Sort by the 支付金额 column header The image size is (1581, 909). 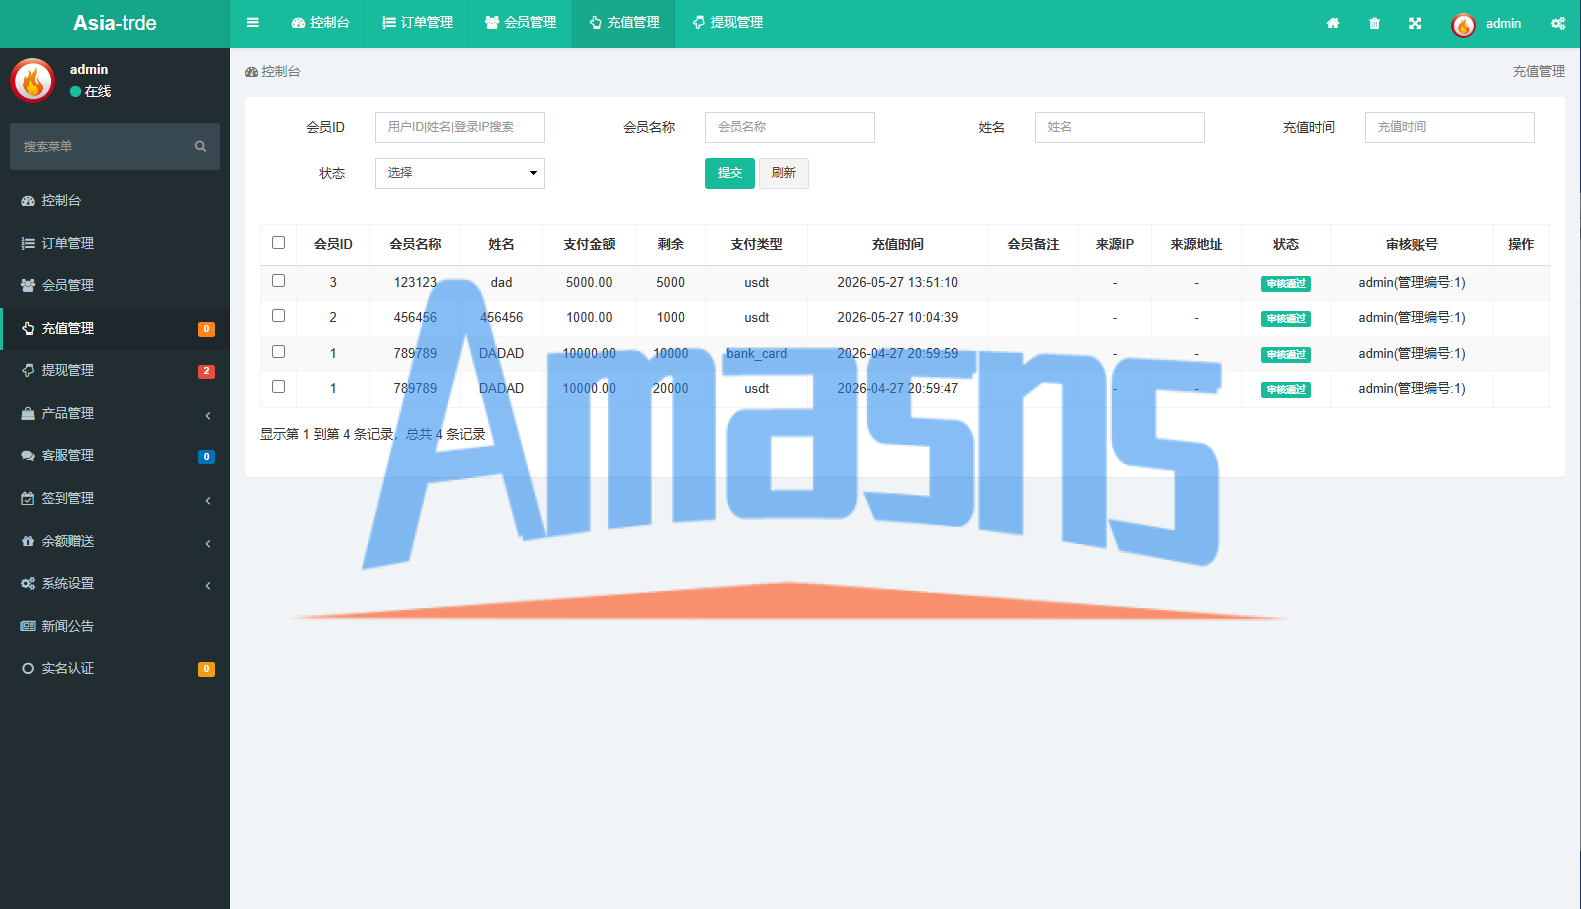tap(589, 244)
